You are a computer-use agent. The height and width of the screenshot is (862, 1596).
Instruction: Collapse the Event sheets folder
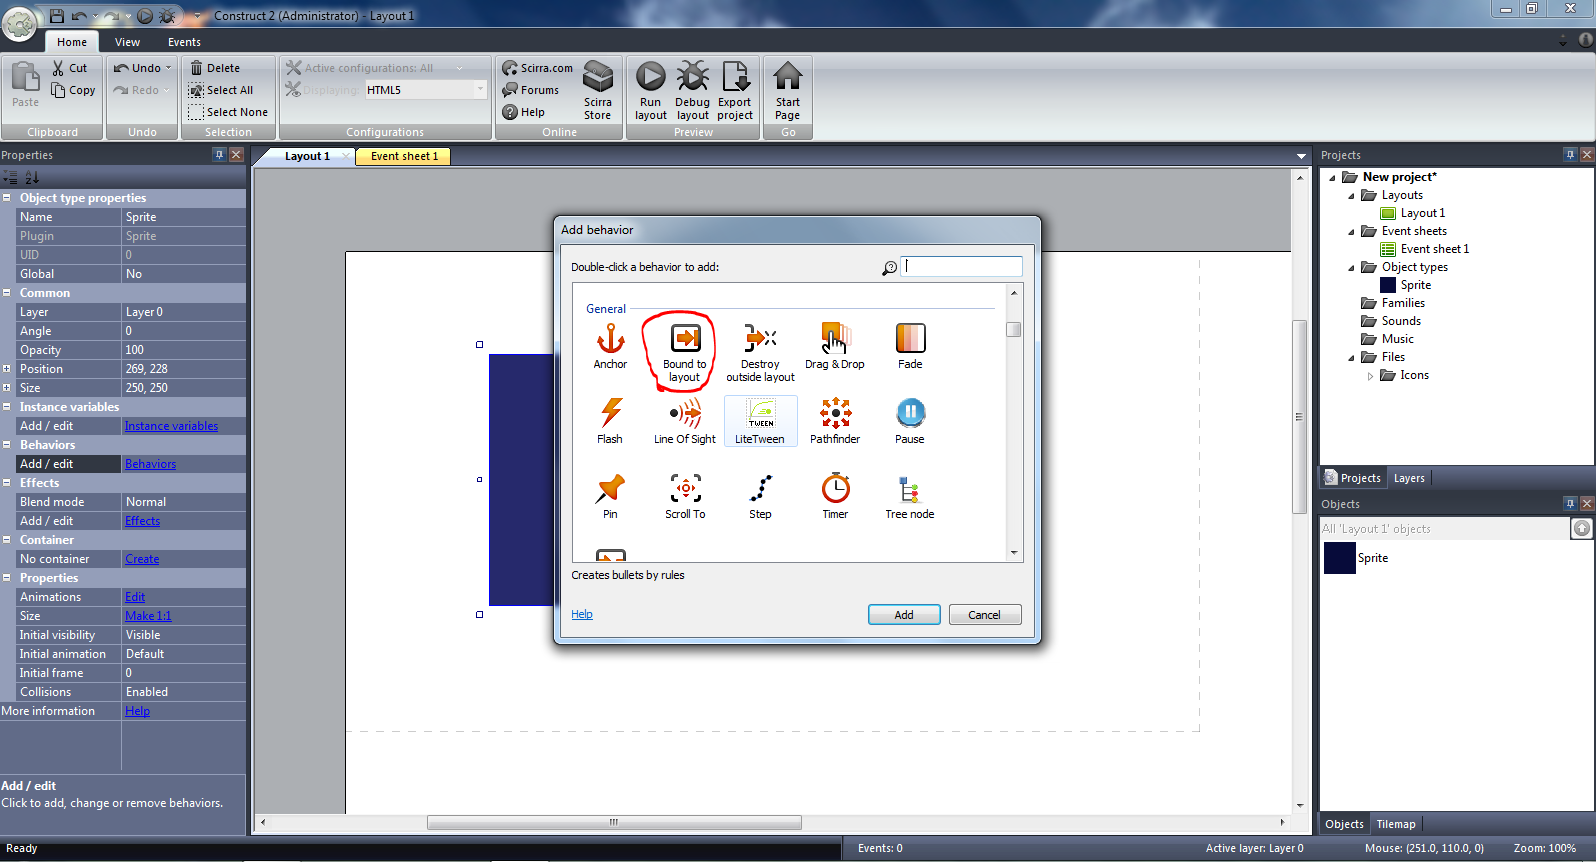click(x=1351, y=232)
